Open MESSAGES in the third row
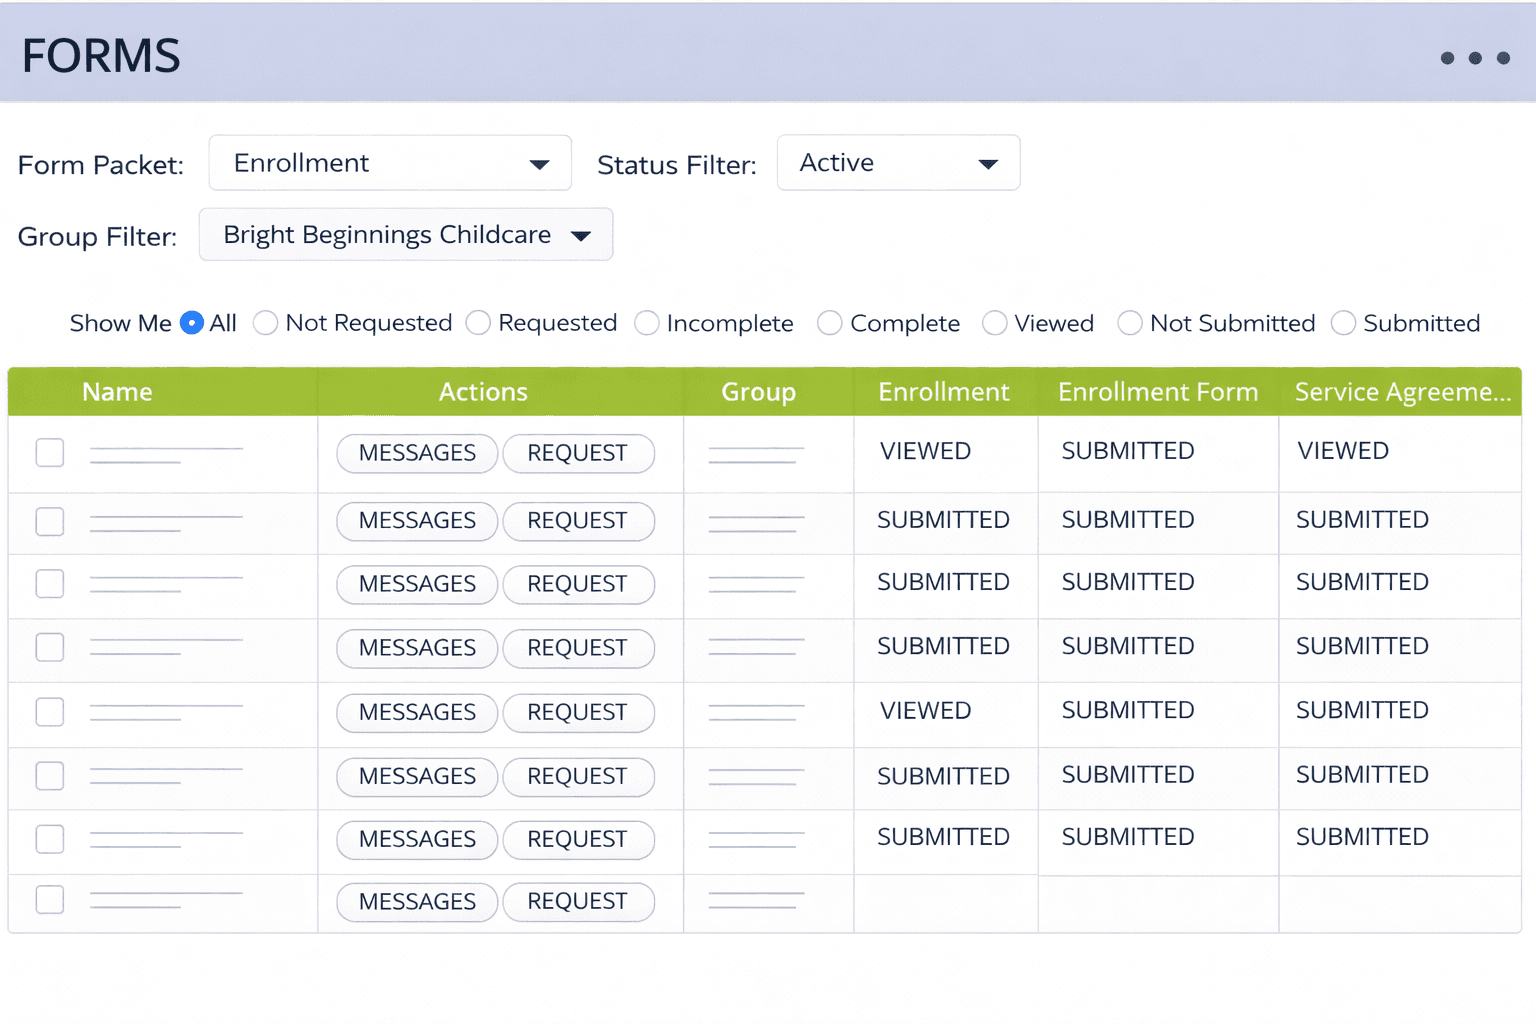 coord(417,584)
